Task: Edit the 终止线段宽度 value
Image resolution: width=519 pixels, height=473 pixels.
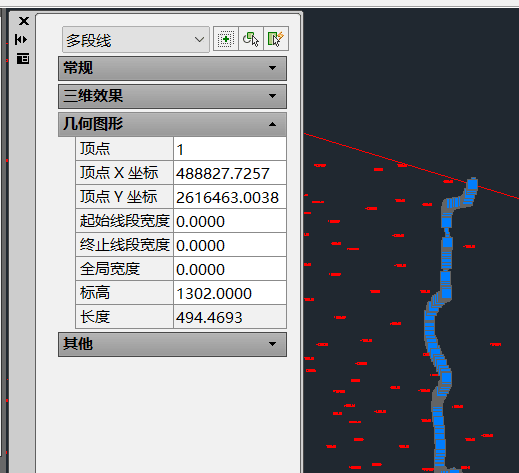Action: tap(230, 245)
